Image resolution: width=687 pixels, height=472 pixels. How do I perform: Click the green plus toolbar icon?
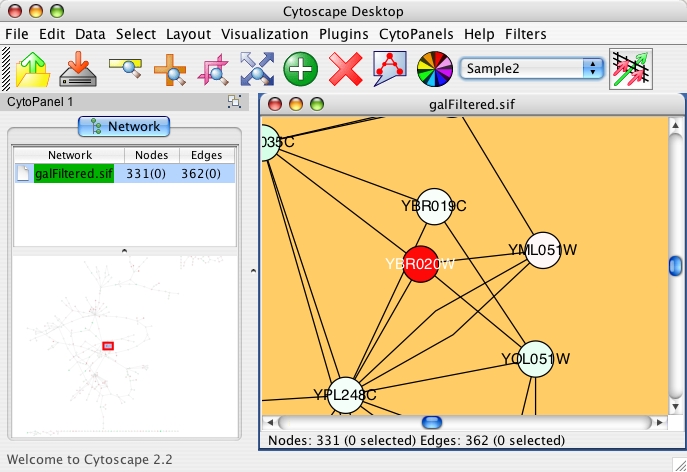tap(300, 69)
